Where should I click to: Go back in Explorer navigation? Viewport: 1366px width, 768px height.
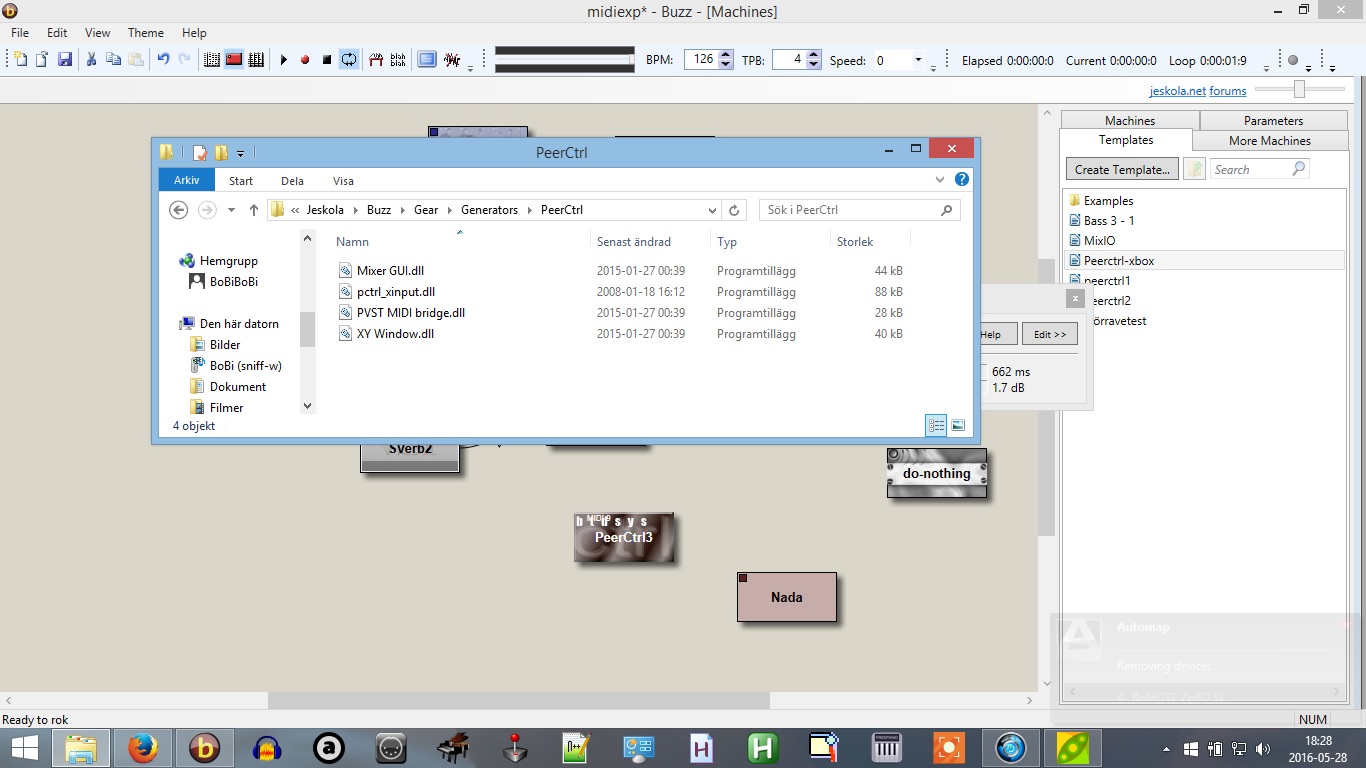coord(178,210)
